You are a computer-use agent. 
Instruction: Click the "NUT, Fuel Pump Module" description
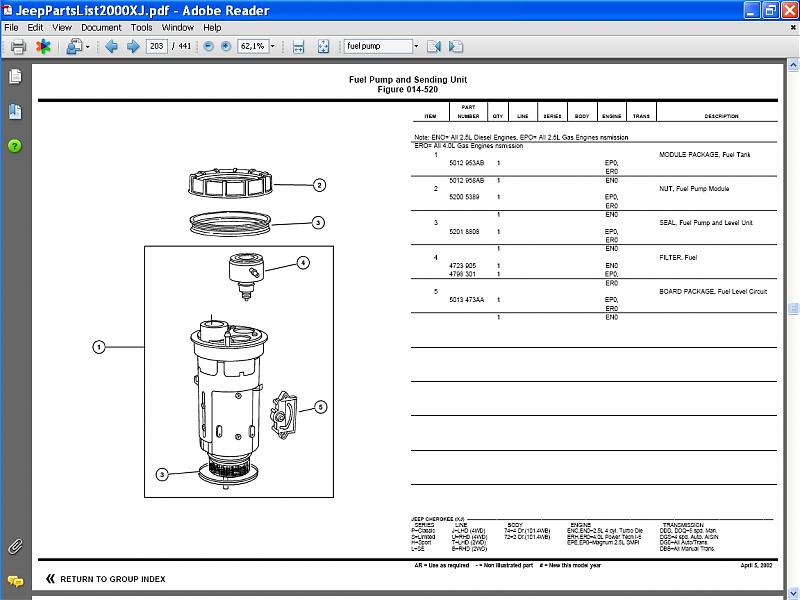(x=694, y=189)
